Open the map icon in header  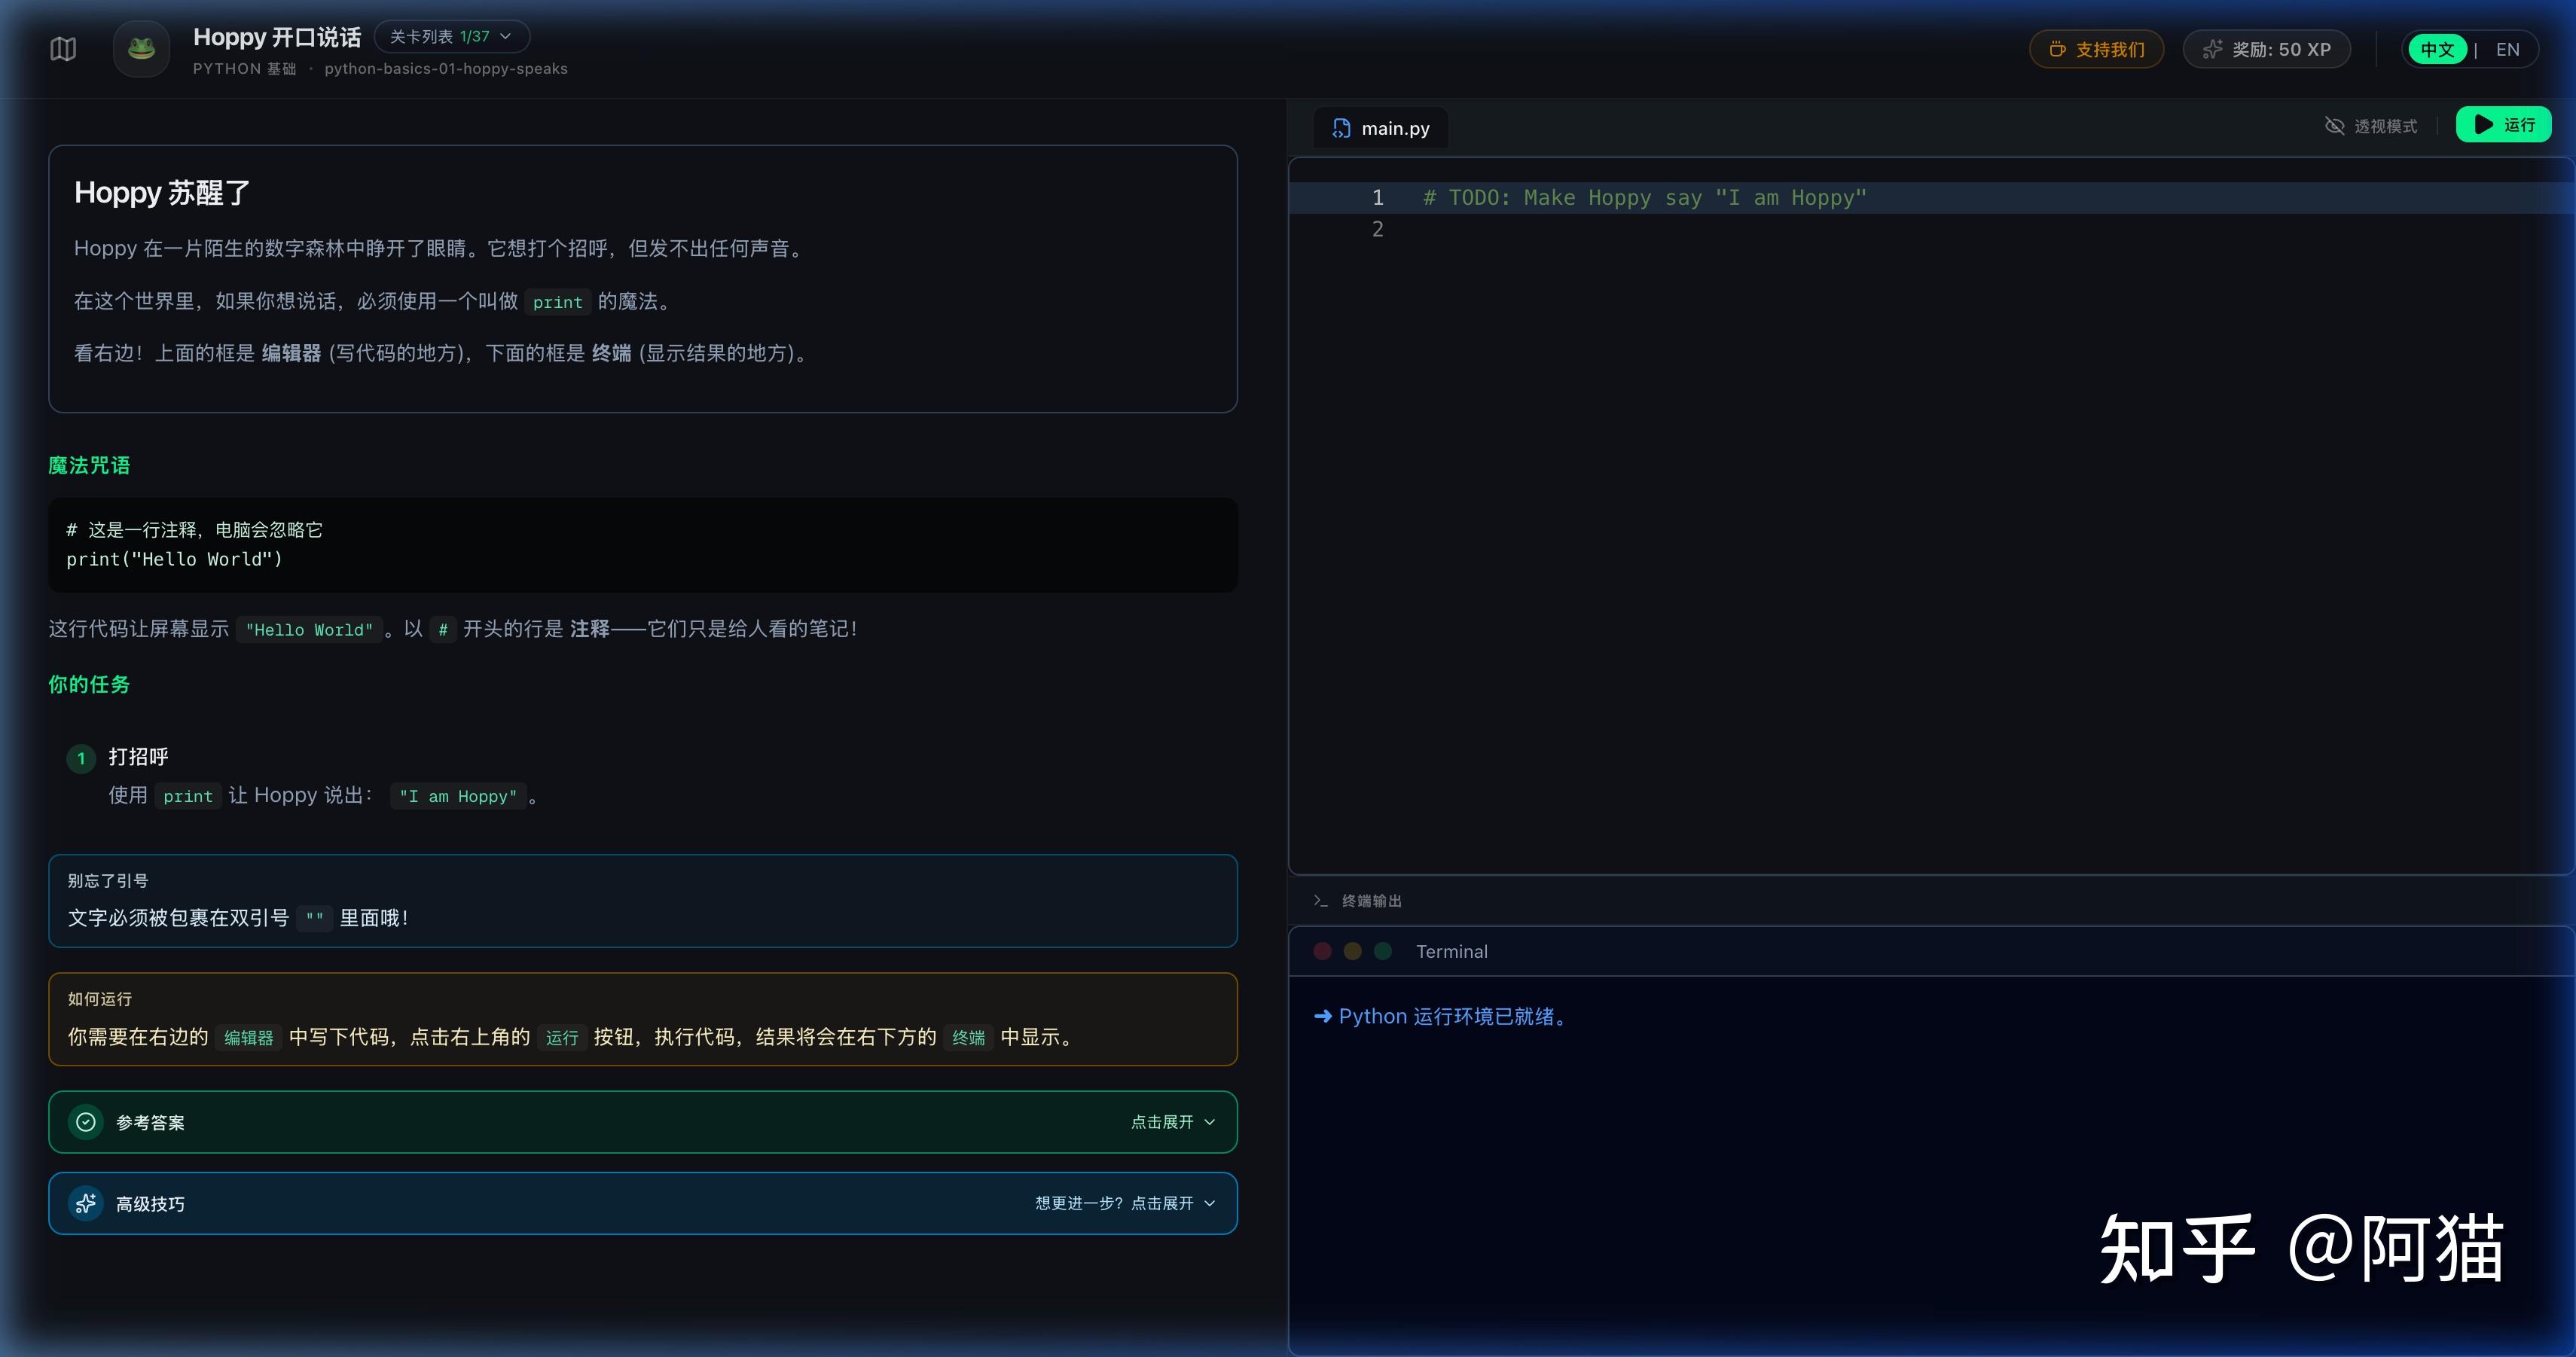[x=63, y=49]
